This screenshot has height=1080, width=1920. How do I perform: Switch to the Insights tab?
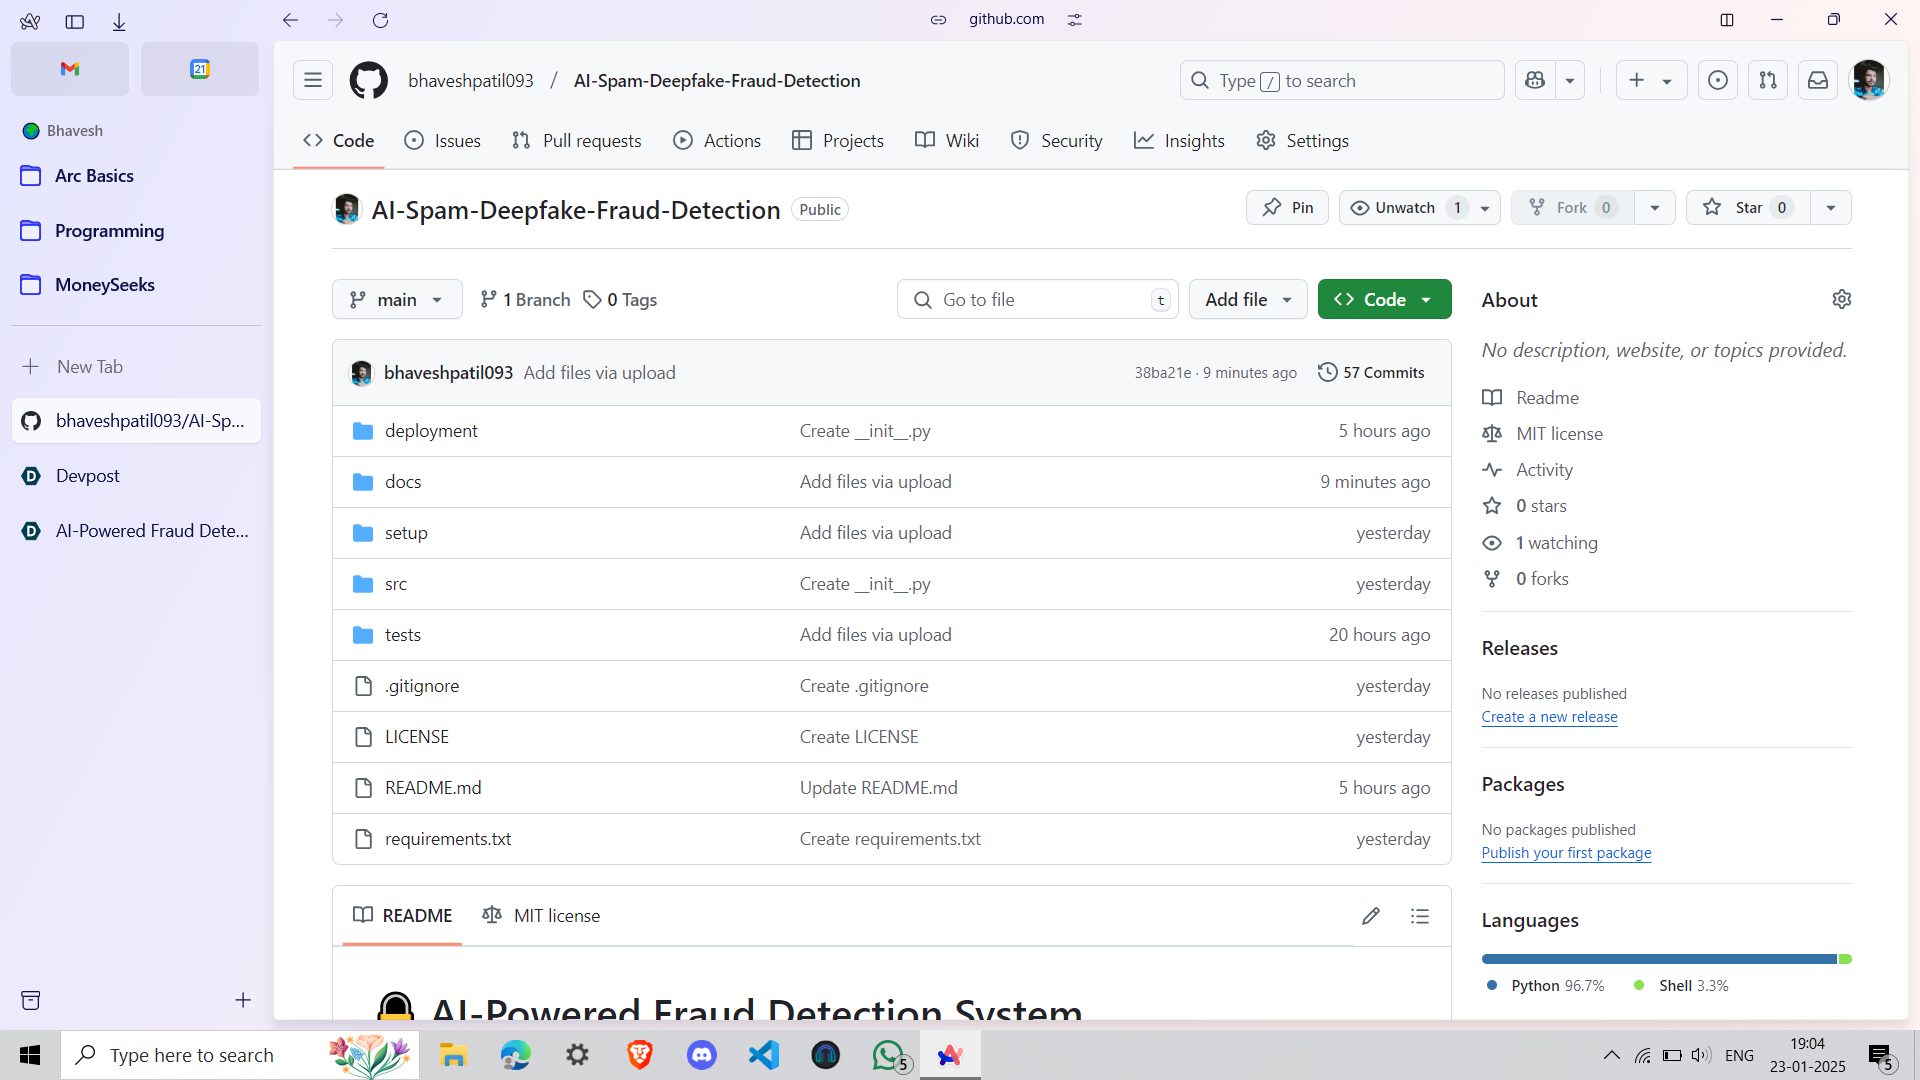click(1180, 140)
